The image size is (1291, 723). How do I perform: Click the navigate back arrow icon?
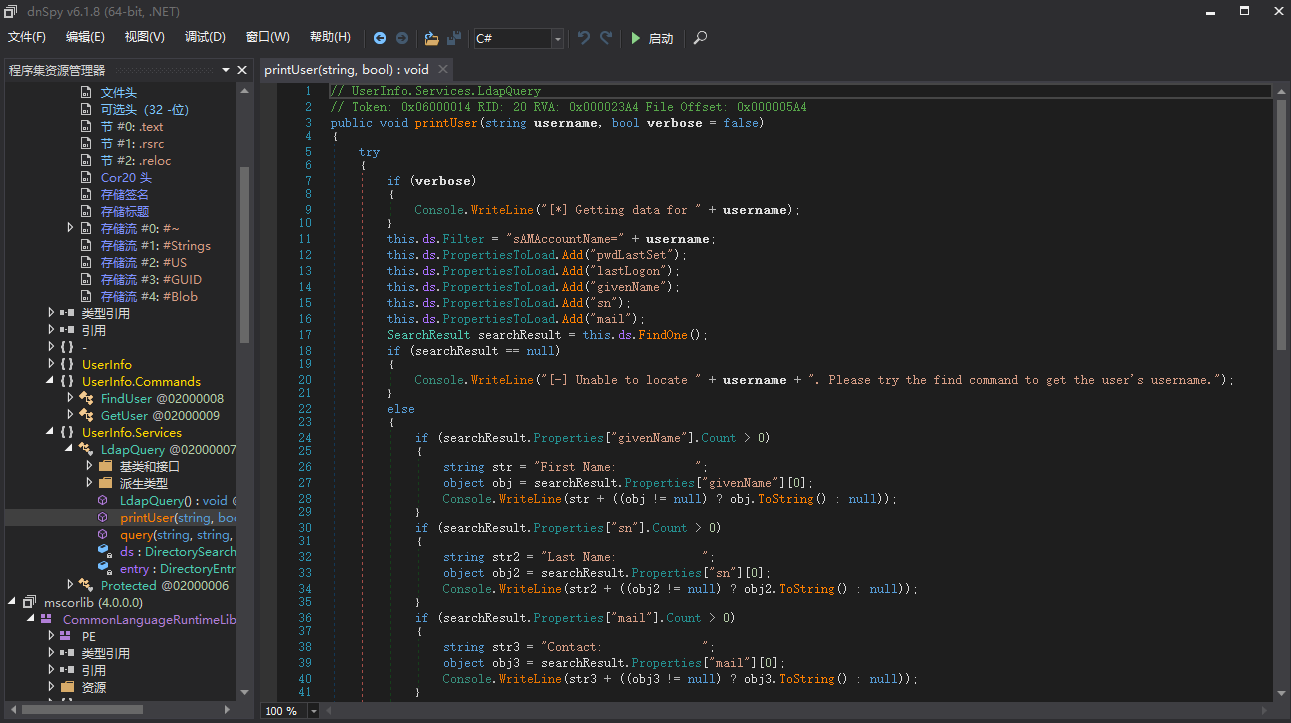click(380, 38)
